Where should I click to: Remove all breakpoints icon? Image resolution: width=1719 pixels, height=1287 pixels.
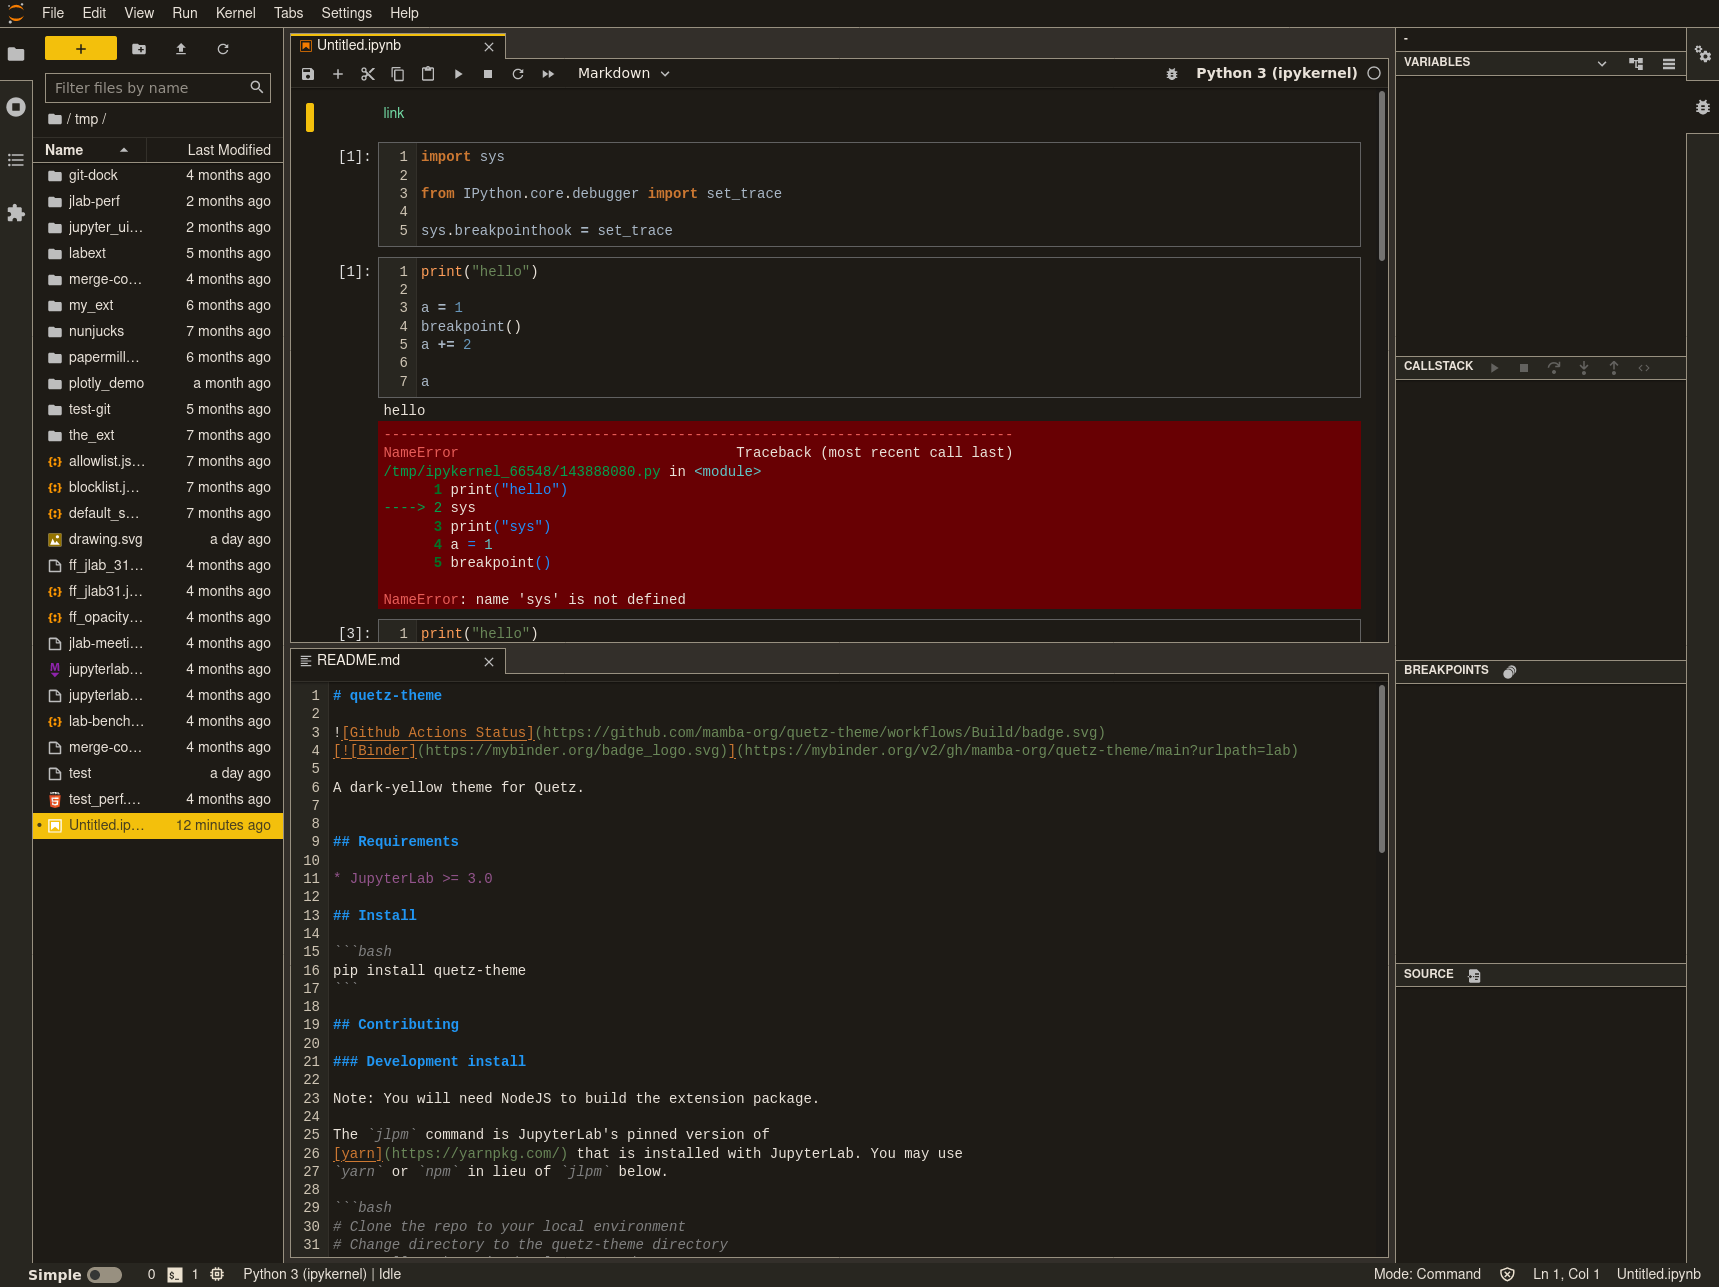[x=1510, y=672]
